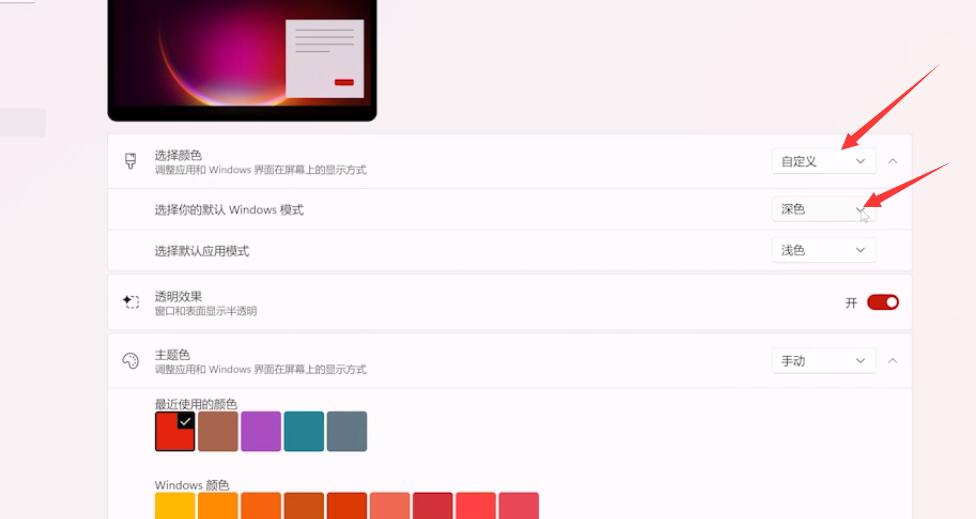Open the 深色 Windows mode dropdown
The image size is (976, 519).
coord(824,209)
